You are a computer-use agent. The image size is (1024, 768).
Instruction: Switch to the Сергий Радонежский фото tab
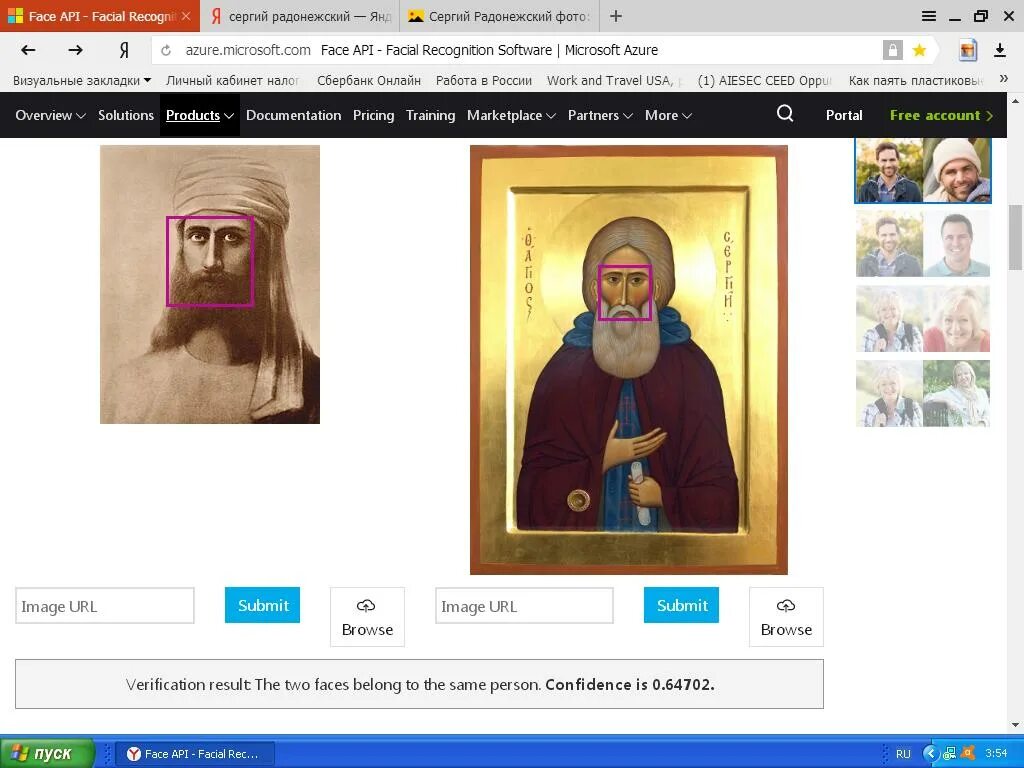click(x=499, y=16)
